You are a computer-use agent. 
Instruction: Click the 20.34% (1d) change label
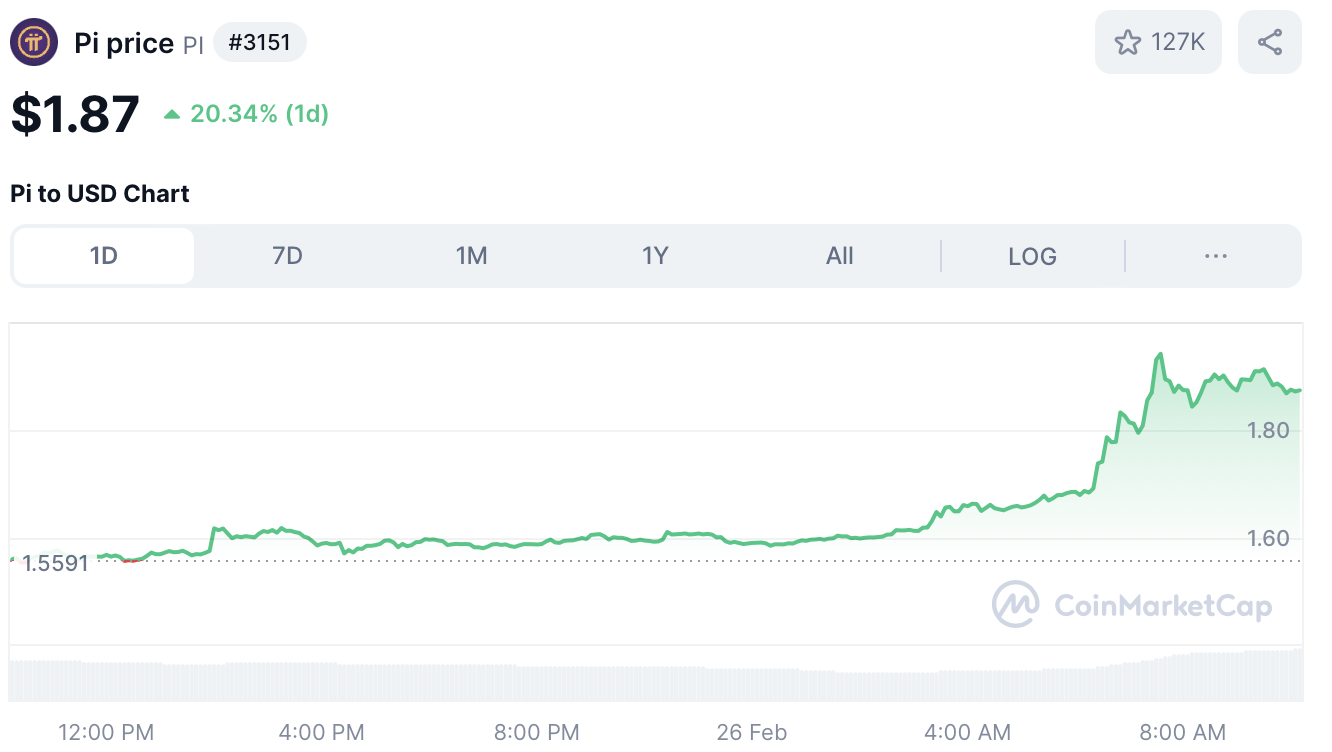259,114
